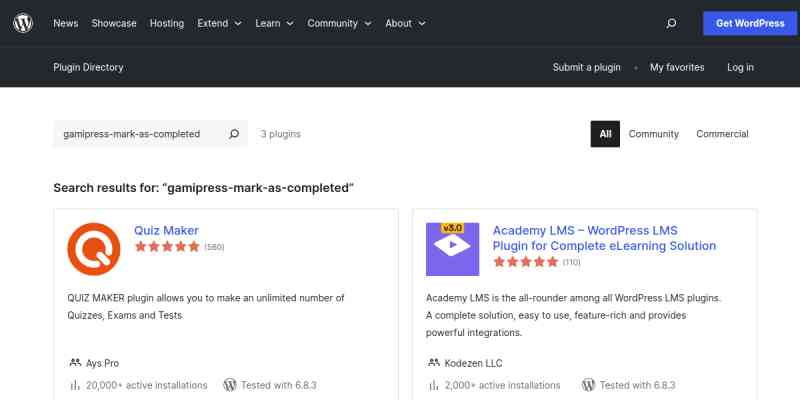800x400 pixels.
Task: Click the Academy LMS description text
Action: pyautogui.click(x=573, y=315)
